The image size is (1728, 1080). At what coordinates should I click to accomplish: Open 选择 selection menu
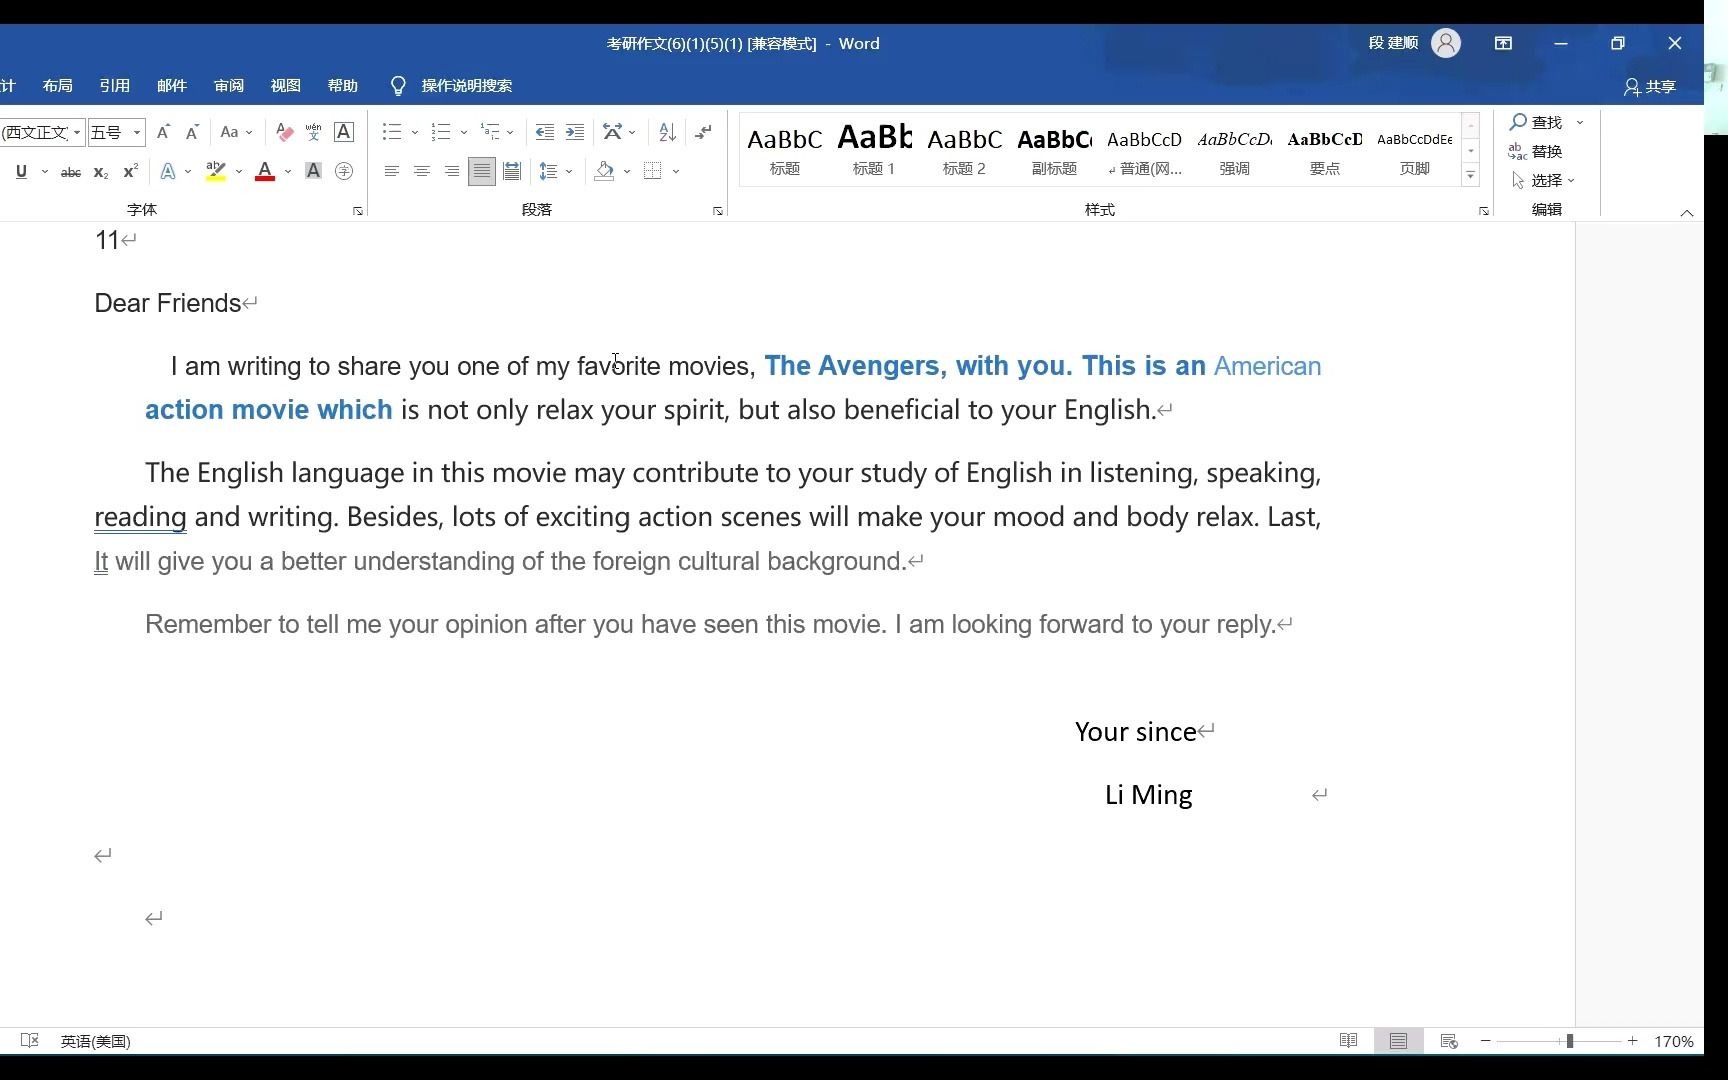[x=1544, y=180]
